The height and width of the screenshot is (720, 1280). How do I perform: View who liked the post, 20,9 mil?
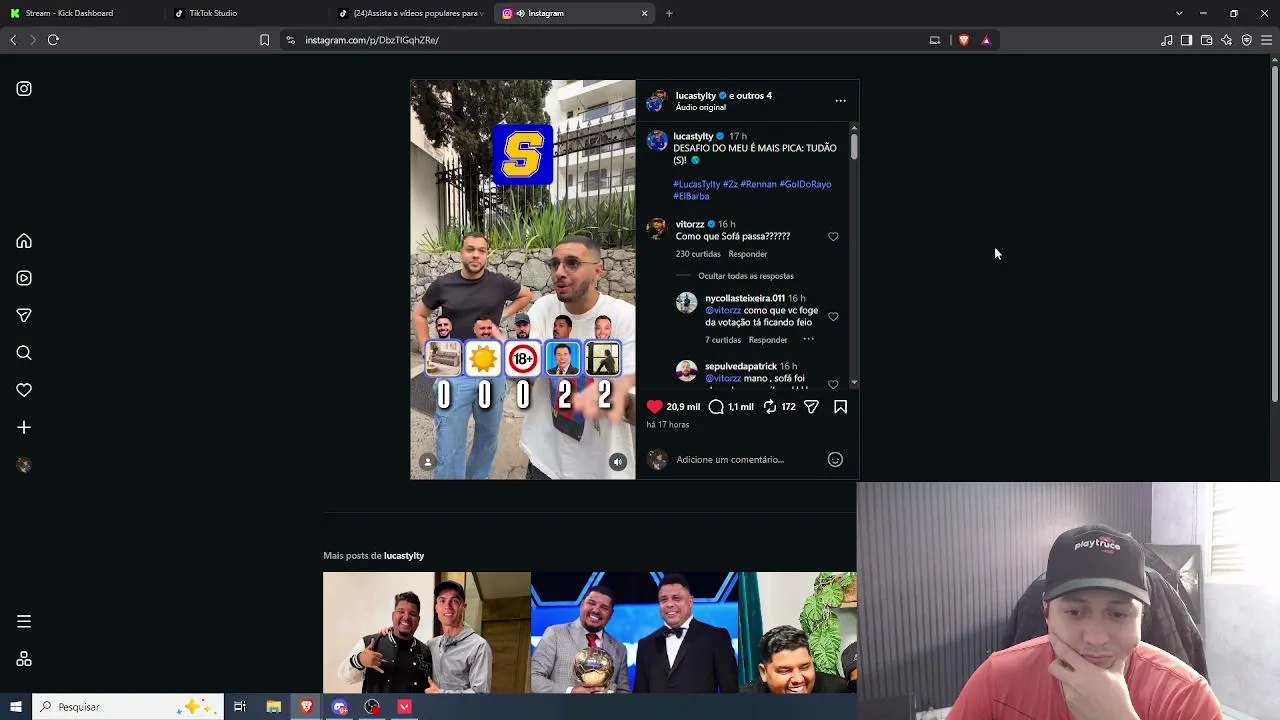pos(683,407)
